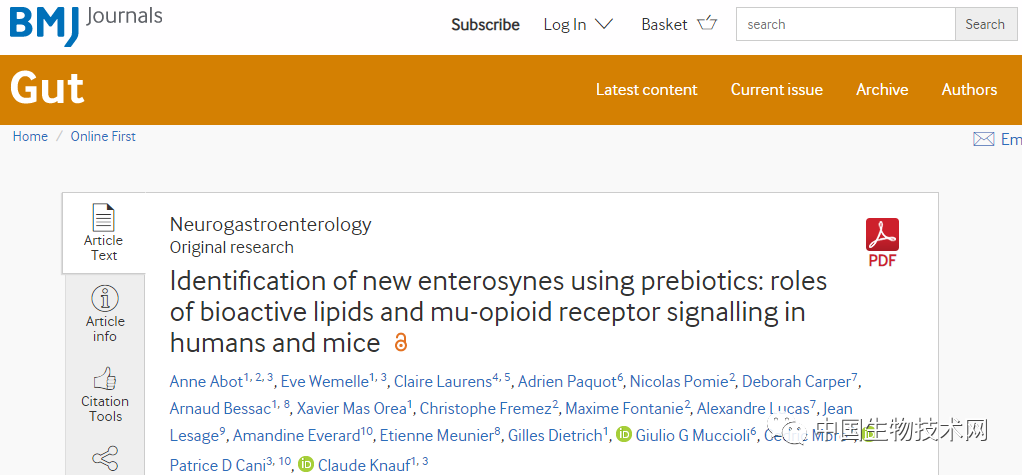Open ORCID icon beside Claude Knauf
This screenshot has height=475, width=1022.
click(306, 464)
